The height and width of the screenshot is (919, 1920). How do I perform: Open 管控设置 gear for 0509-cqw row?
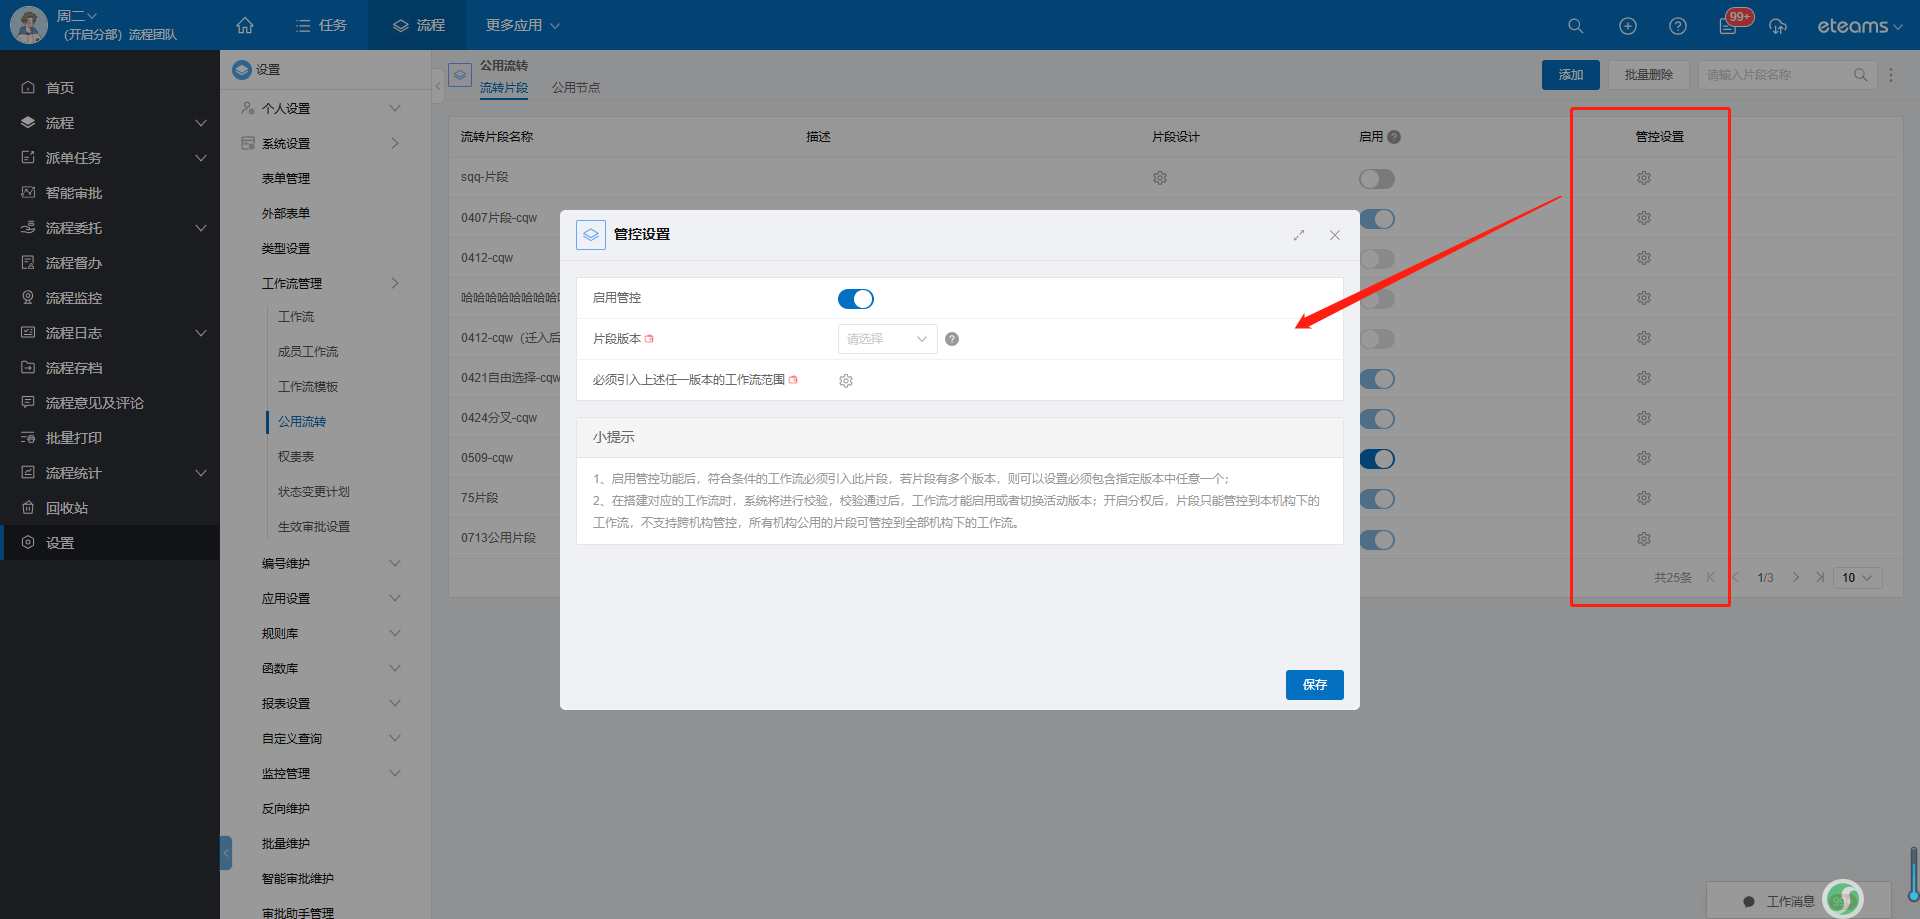click(x=1644, y=458)
